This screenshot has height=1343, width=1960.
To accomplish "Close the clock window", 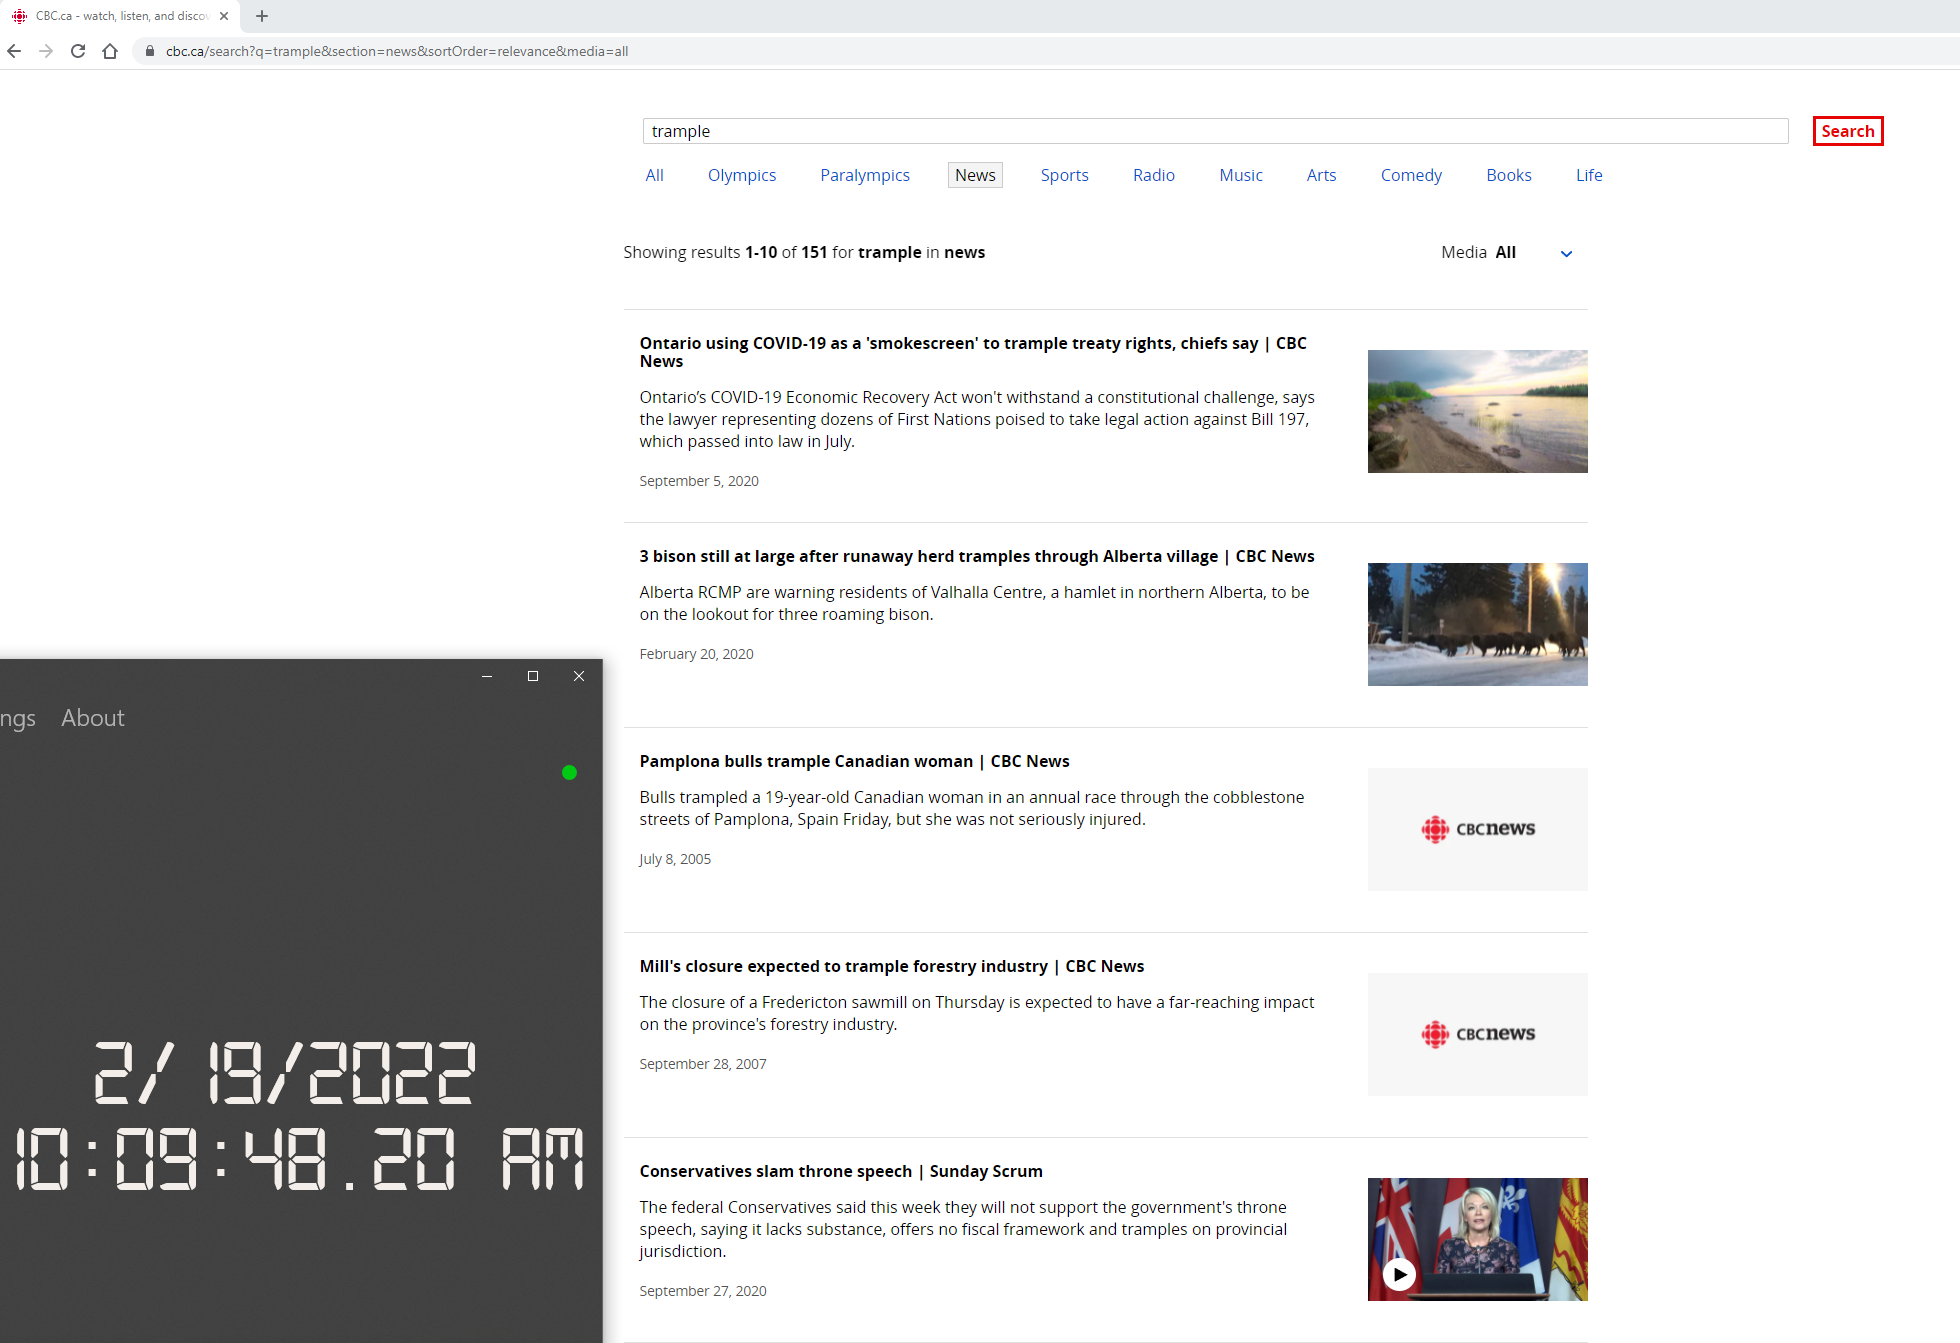I will pos(579,676).
